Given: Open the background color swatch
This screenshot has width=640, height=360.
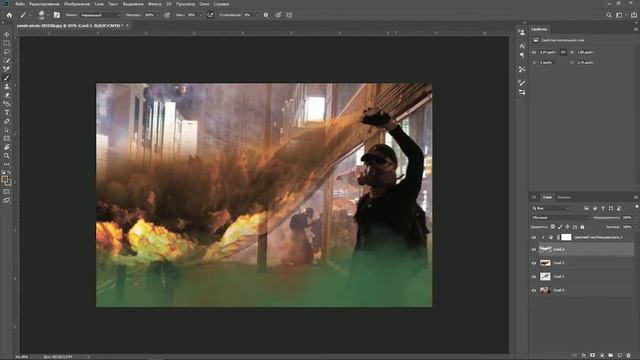Looking at the screenshot, I should click(x=9, y=182).
